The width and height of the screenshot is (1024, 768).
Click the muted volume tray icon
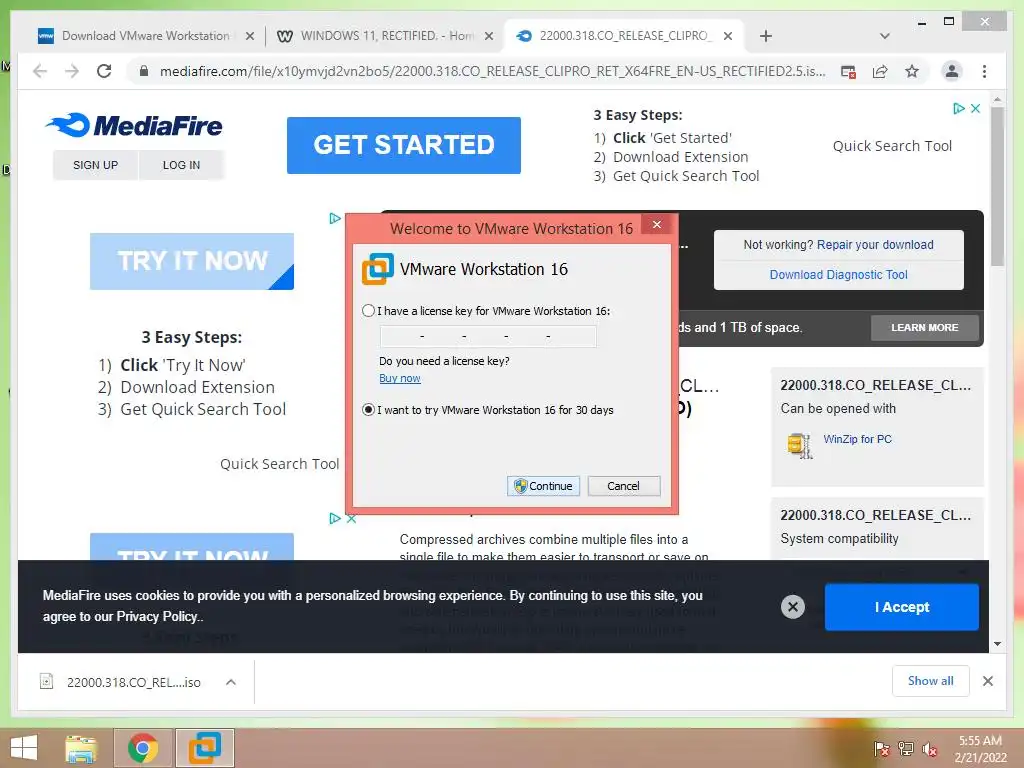(x=930, y=749)
